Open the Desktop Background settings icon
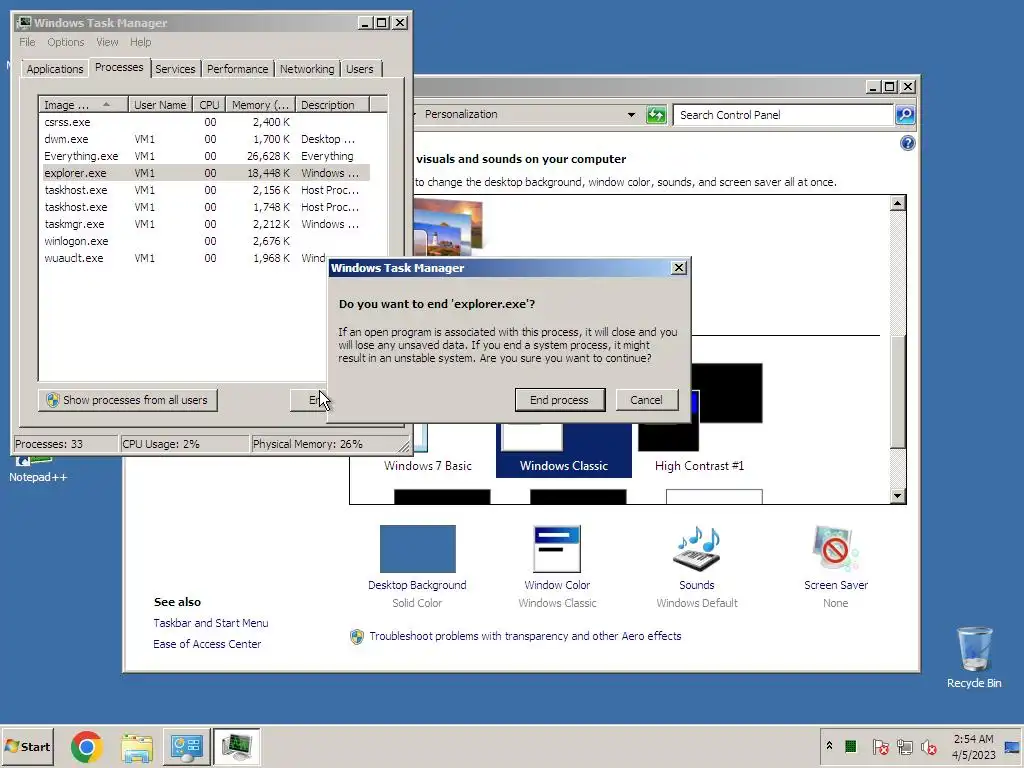The width and height of the screenshot is (1024, 768). click(x=417, y=549)
